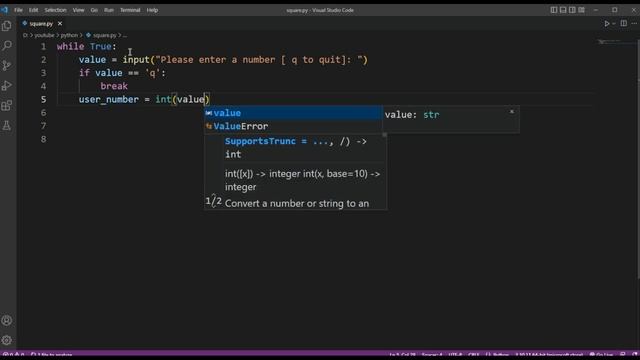Close the value: str details pane
Image resolution: width=640 pixels, height=360 pixels.
click(512, 111)
